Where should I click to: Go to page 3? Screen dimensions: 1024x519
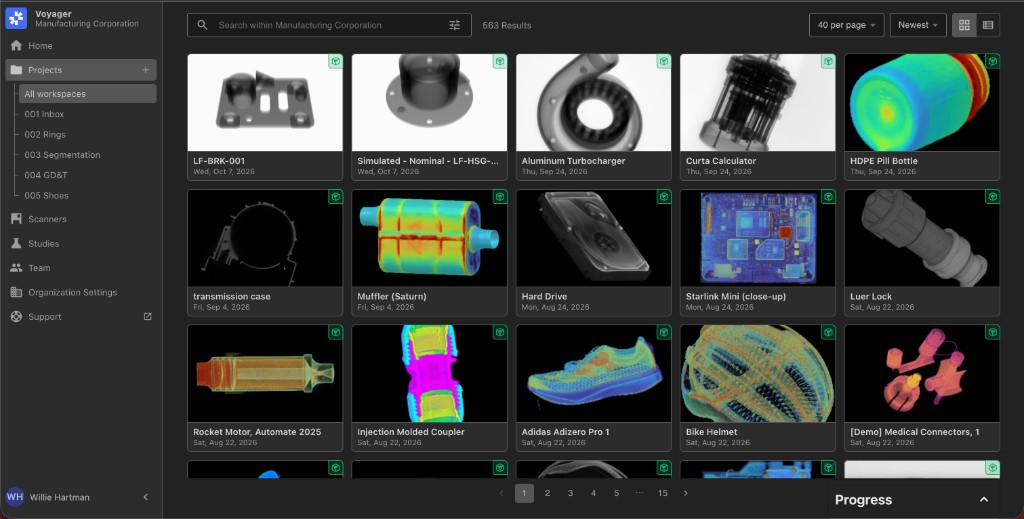click(x=570, y=494)
